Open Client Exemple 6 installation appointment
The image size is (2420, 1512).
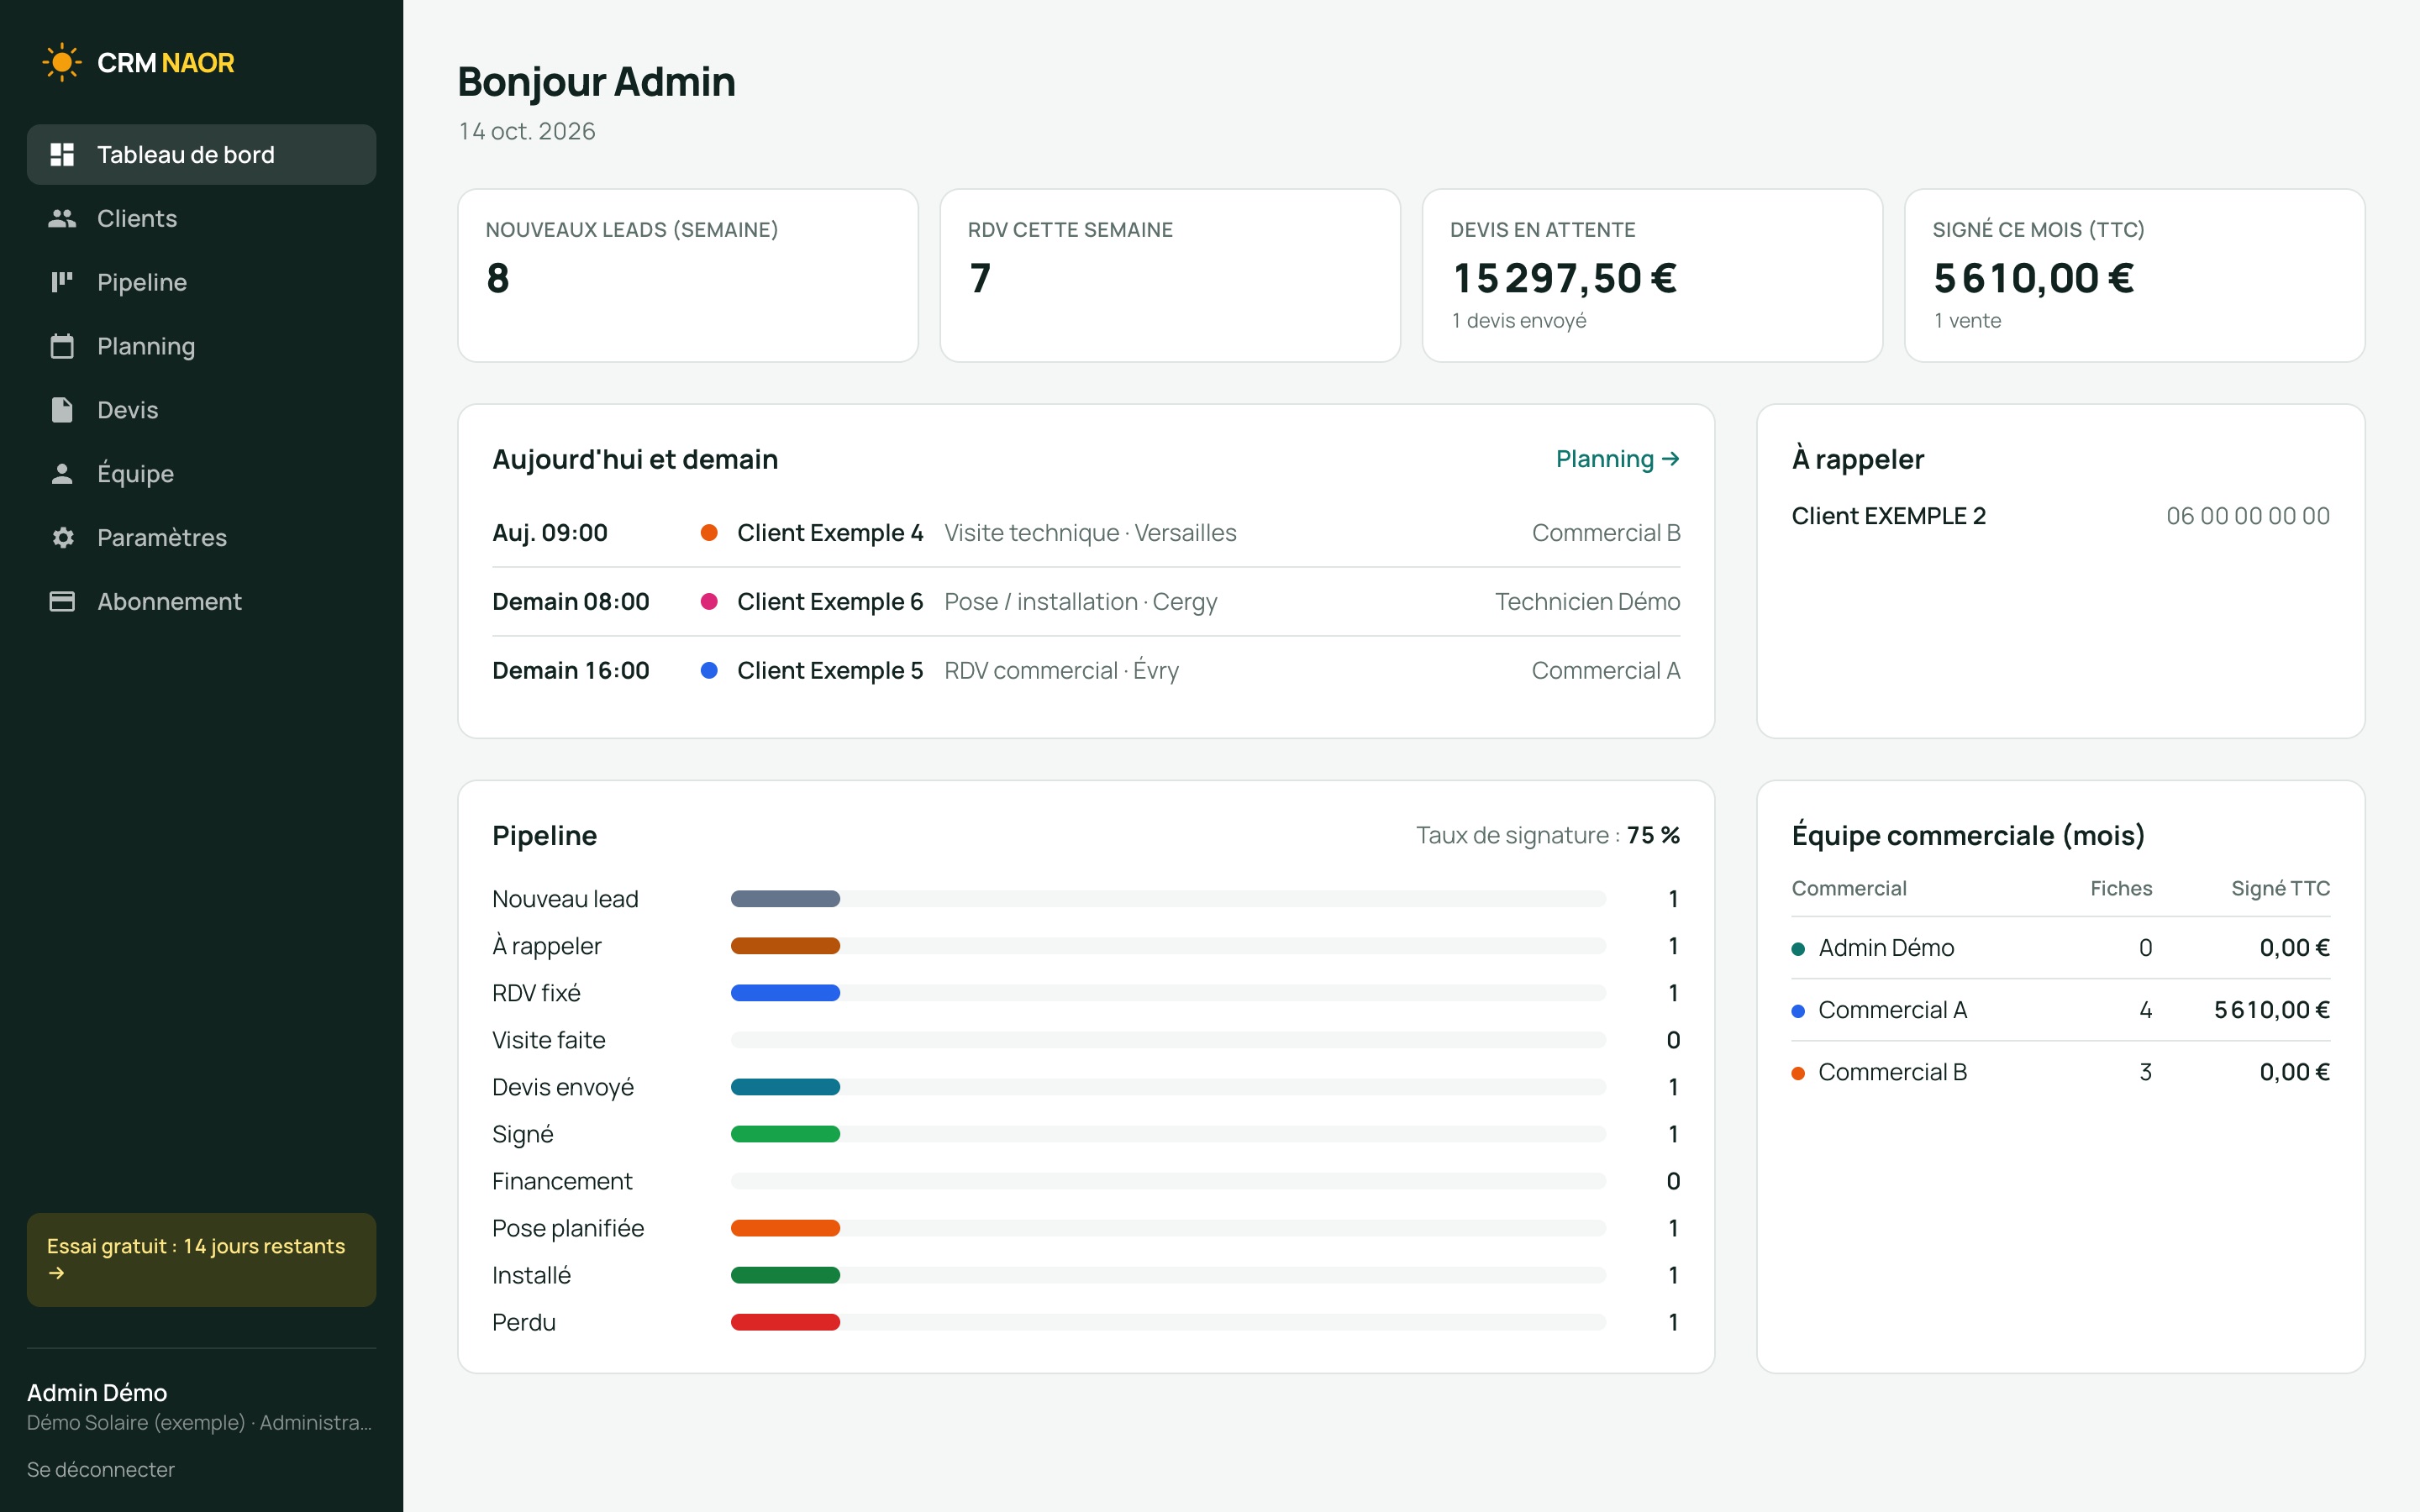click(1086, 602)
